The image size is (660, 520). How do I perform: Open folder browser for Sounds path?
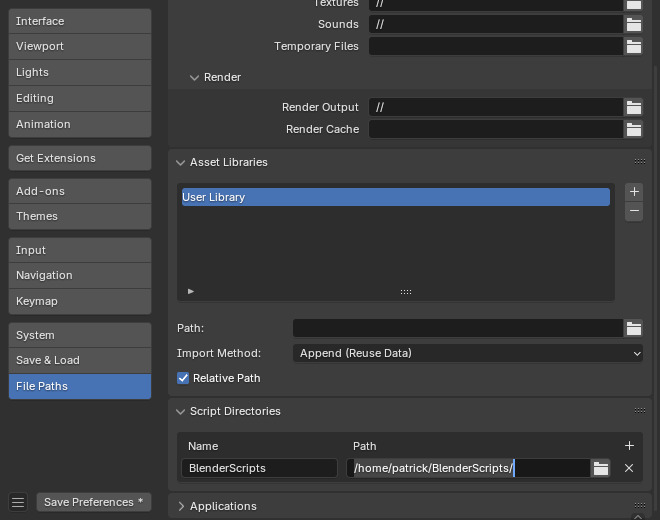[633, 24]
